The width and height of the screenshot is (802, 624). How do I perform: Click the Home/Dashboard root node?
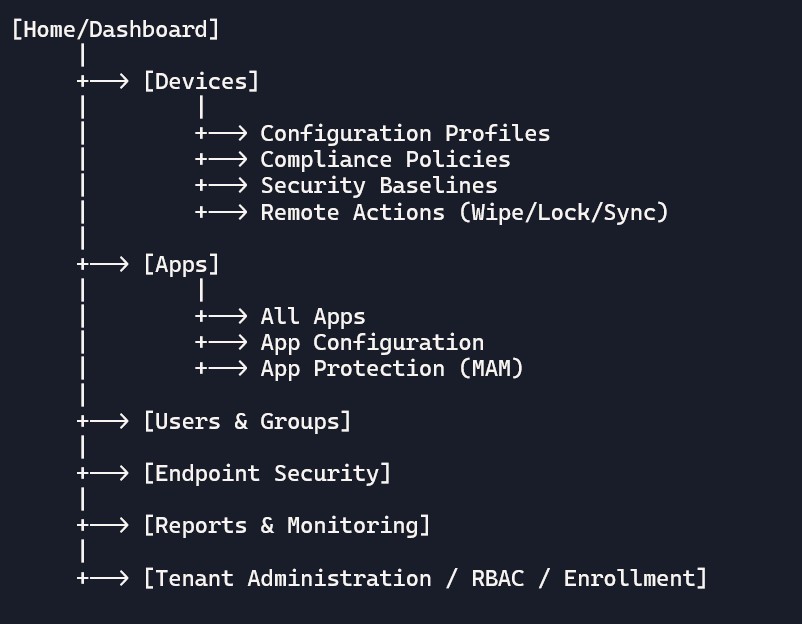[x=115, y=29]
